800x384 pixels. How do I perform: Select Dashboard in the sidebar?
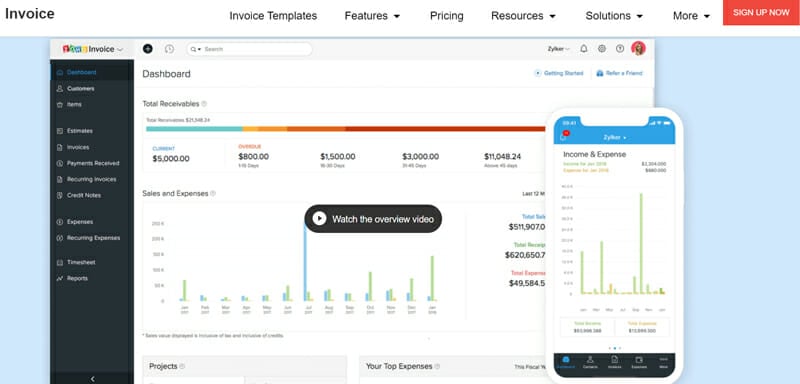click(x=92, y=72)
